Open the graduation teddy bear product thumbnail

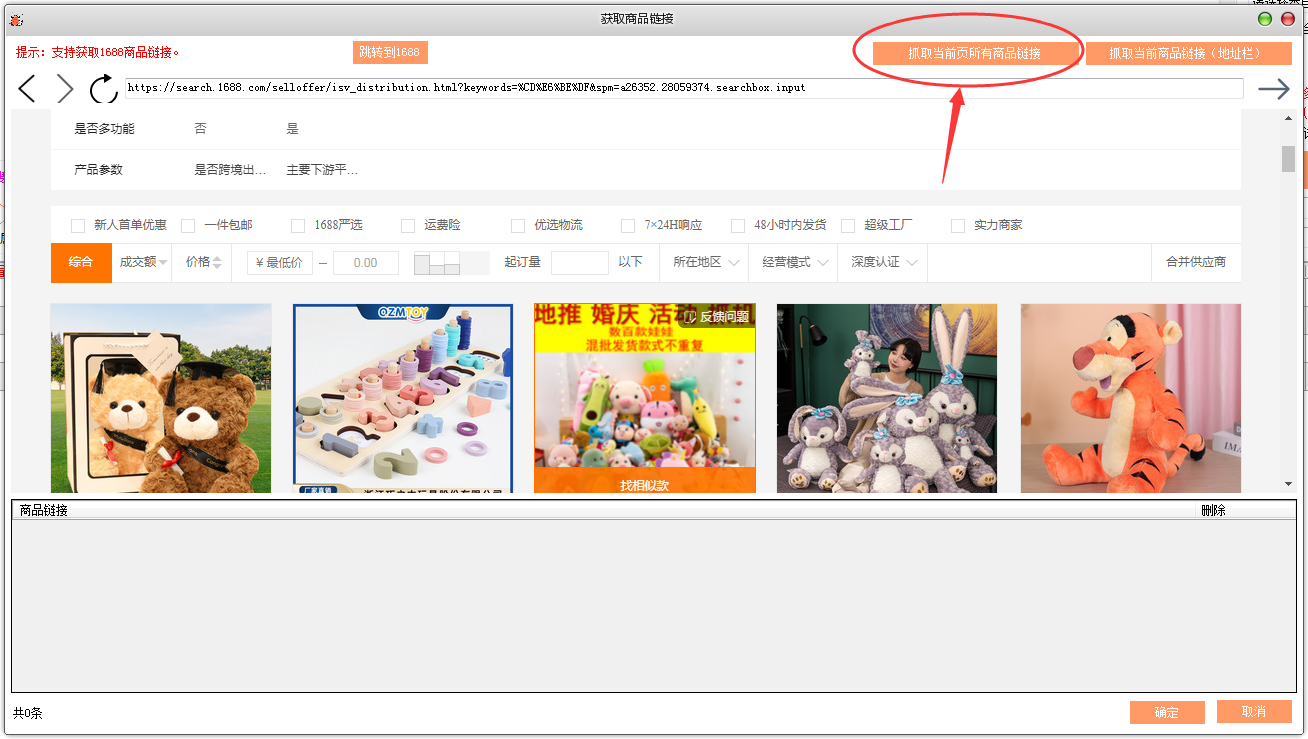click(x=161, y=398)
